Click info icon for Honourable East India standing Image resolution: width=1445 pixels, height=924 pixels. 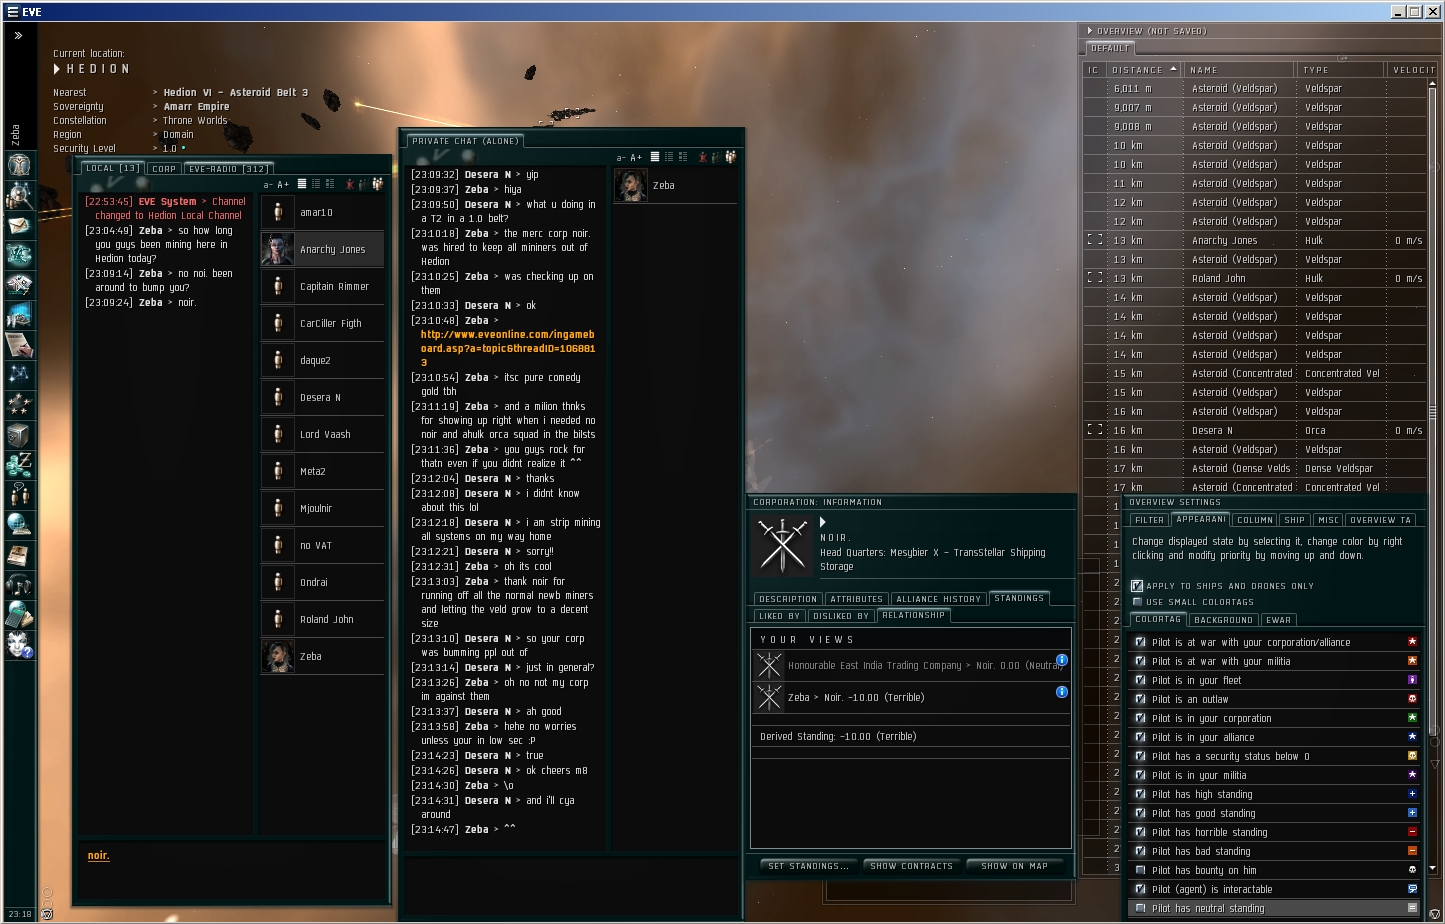(x=1062, y=660)
